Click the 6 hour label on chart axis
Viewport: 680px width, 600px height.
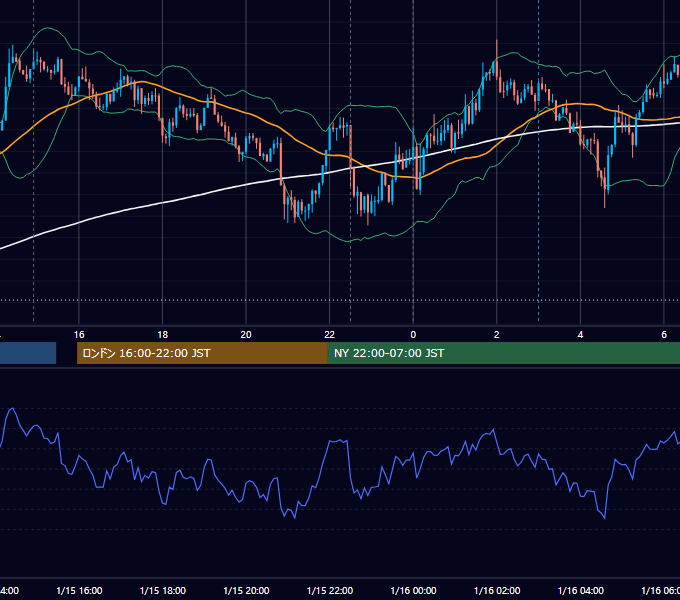coord(664,335)
